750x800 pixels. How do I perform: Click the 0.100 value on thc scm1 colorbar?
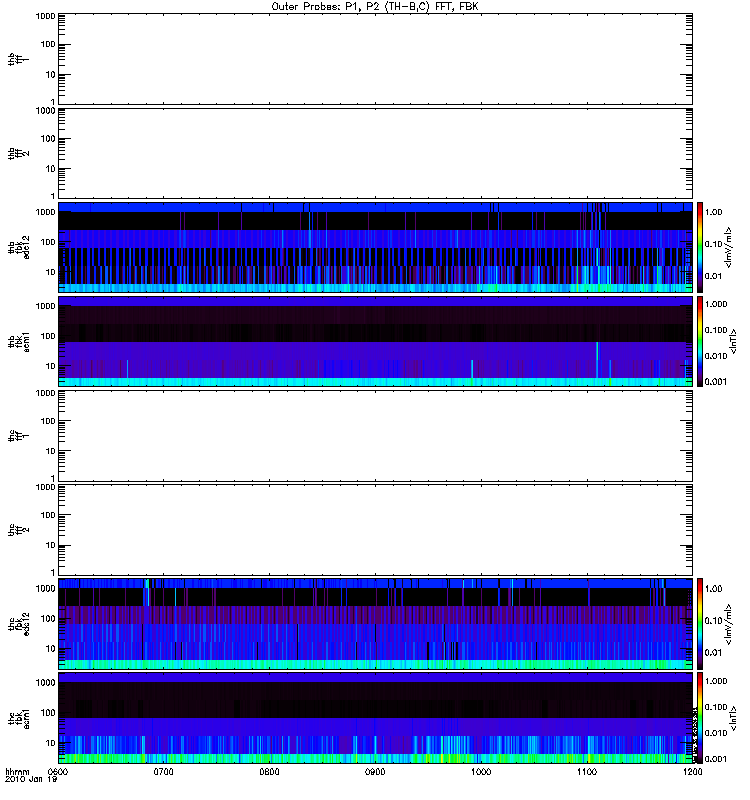pos(716,707)
